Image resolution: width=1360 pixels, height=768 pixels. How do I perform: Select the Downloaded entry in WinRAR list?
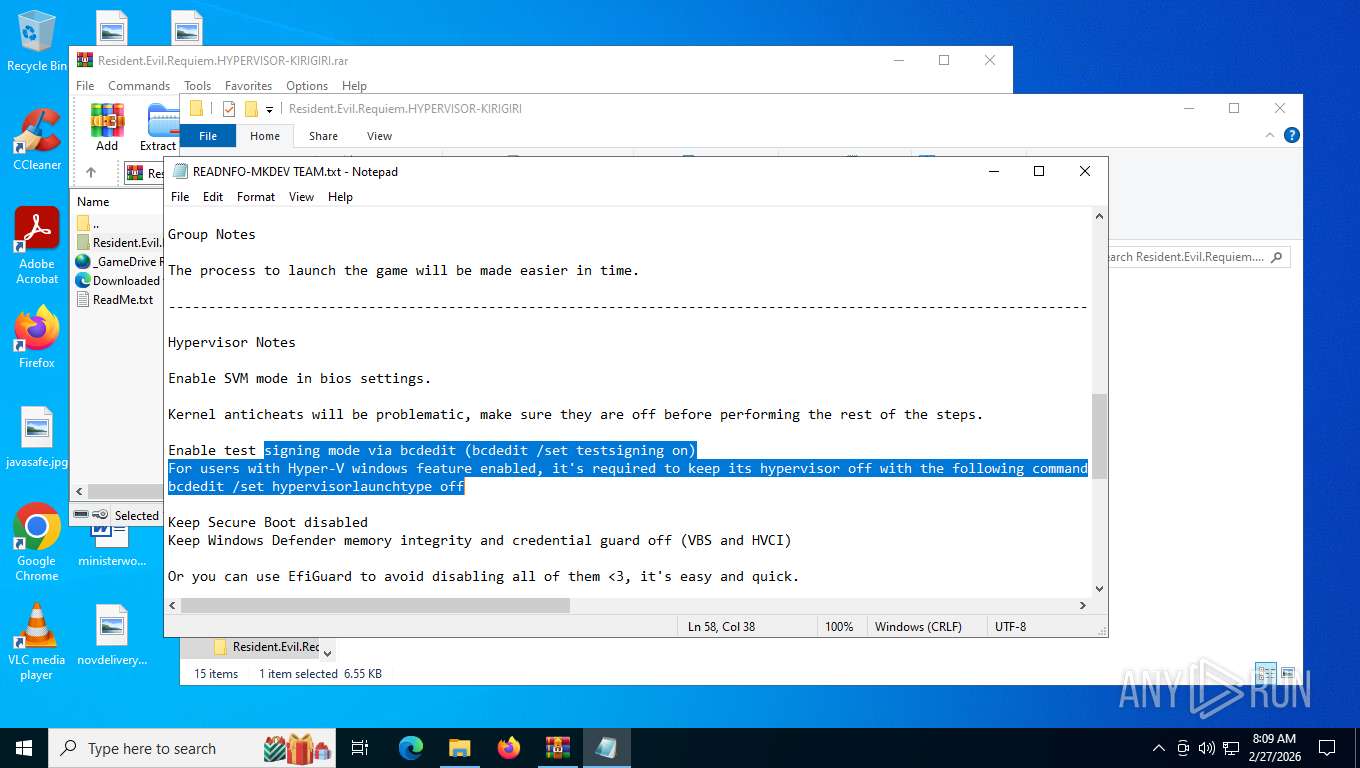pos(118,280)
